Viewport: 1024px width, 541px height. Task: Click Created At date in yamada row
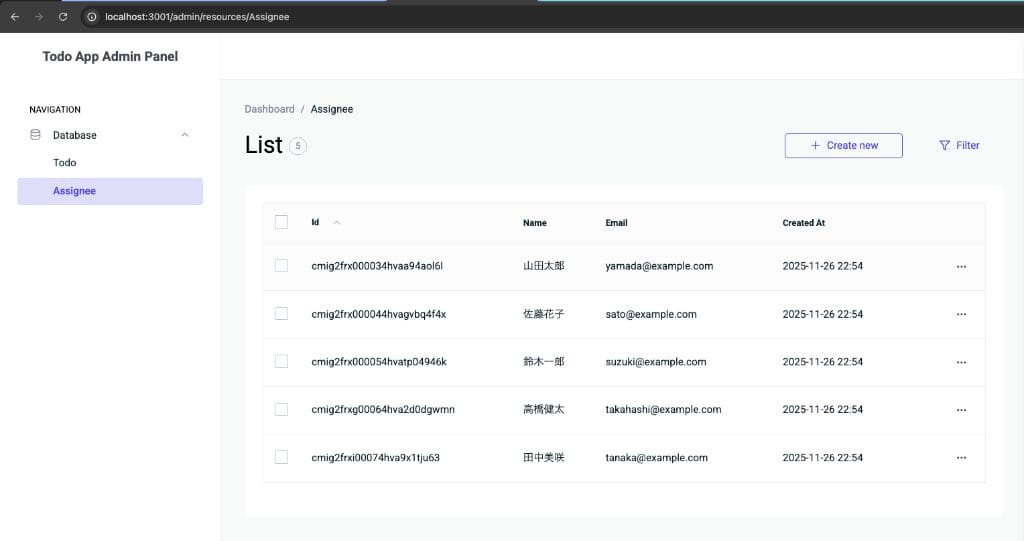(x=823, y=266)
